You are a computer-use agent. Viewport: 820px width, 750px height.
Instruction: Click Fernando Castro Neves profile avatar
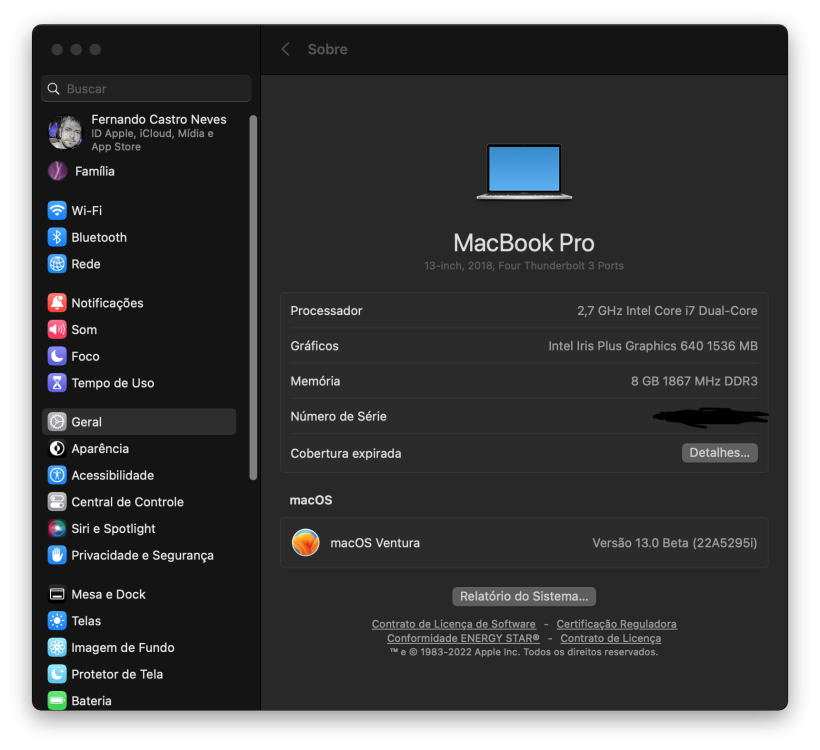coord(65,133)
